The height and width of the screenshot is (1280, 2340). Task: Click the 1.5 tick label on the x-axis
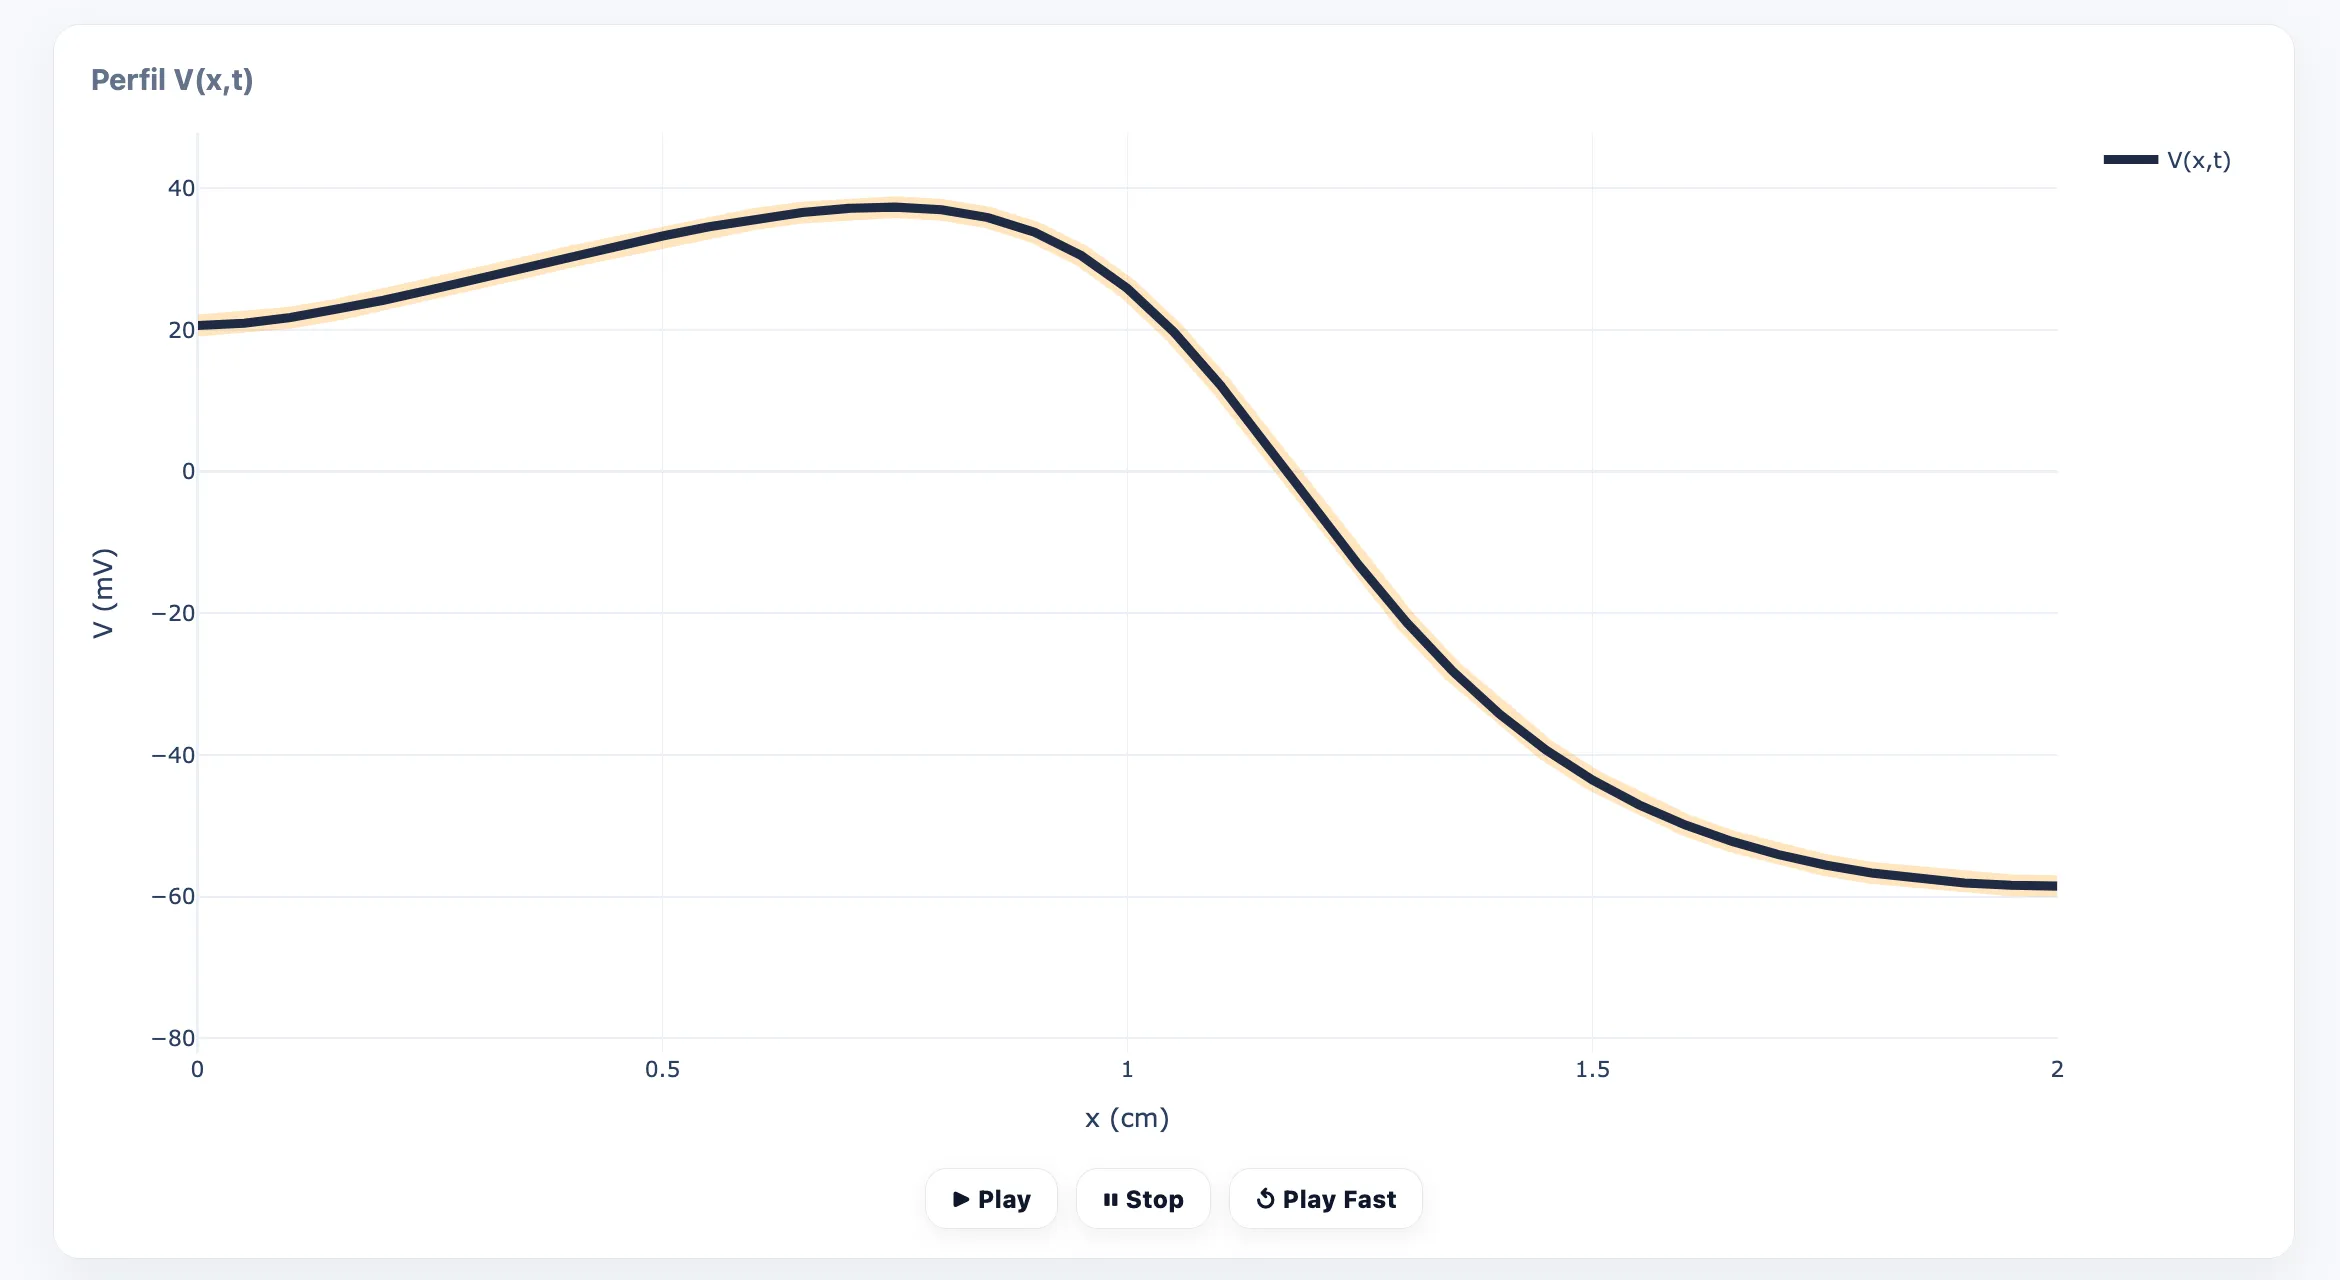[x=1592, y=1070]
